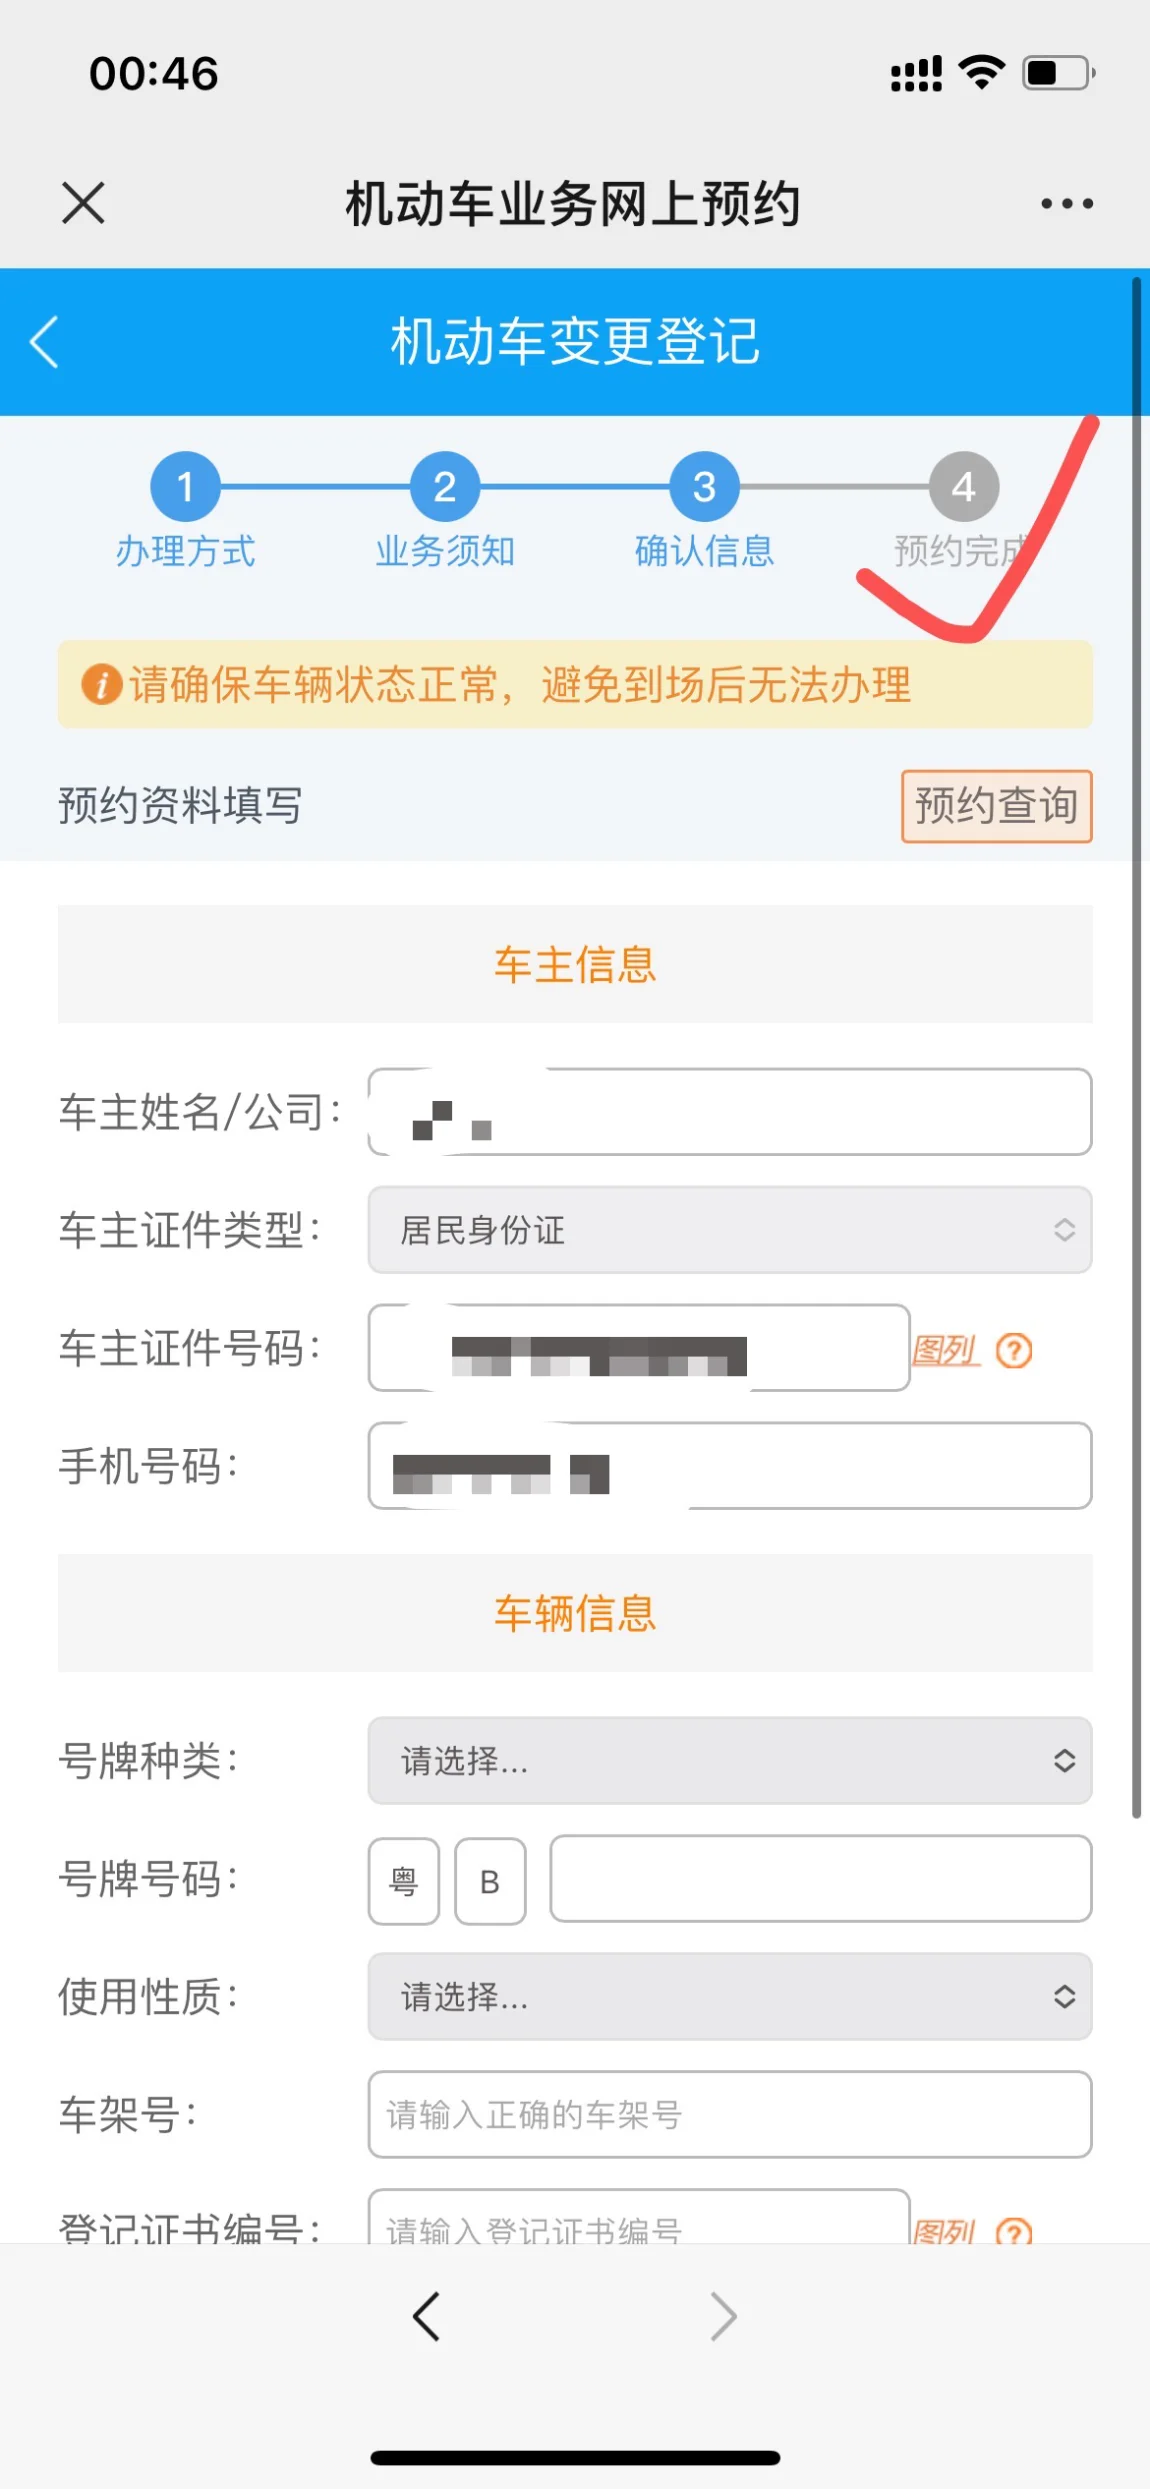1150x2489 pixels.
Task: Tap the bottom browser forward arrow
Action: [x=723, y=2316]
